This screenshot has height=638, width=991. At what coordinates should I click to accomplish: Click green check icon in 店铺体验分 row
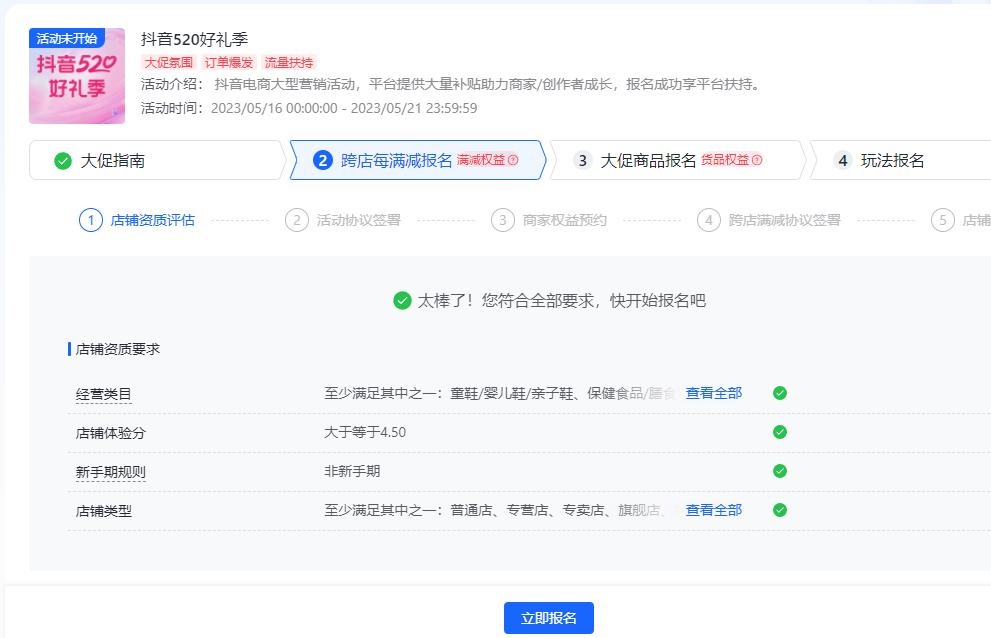(x=780, y=432)
